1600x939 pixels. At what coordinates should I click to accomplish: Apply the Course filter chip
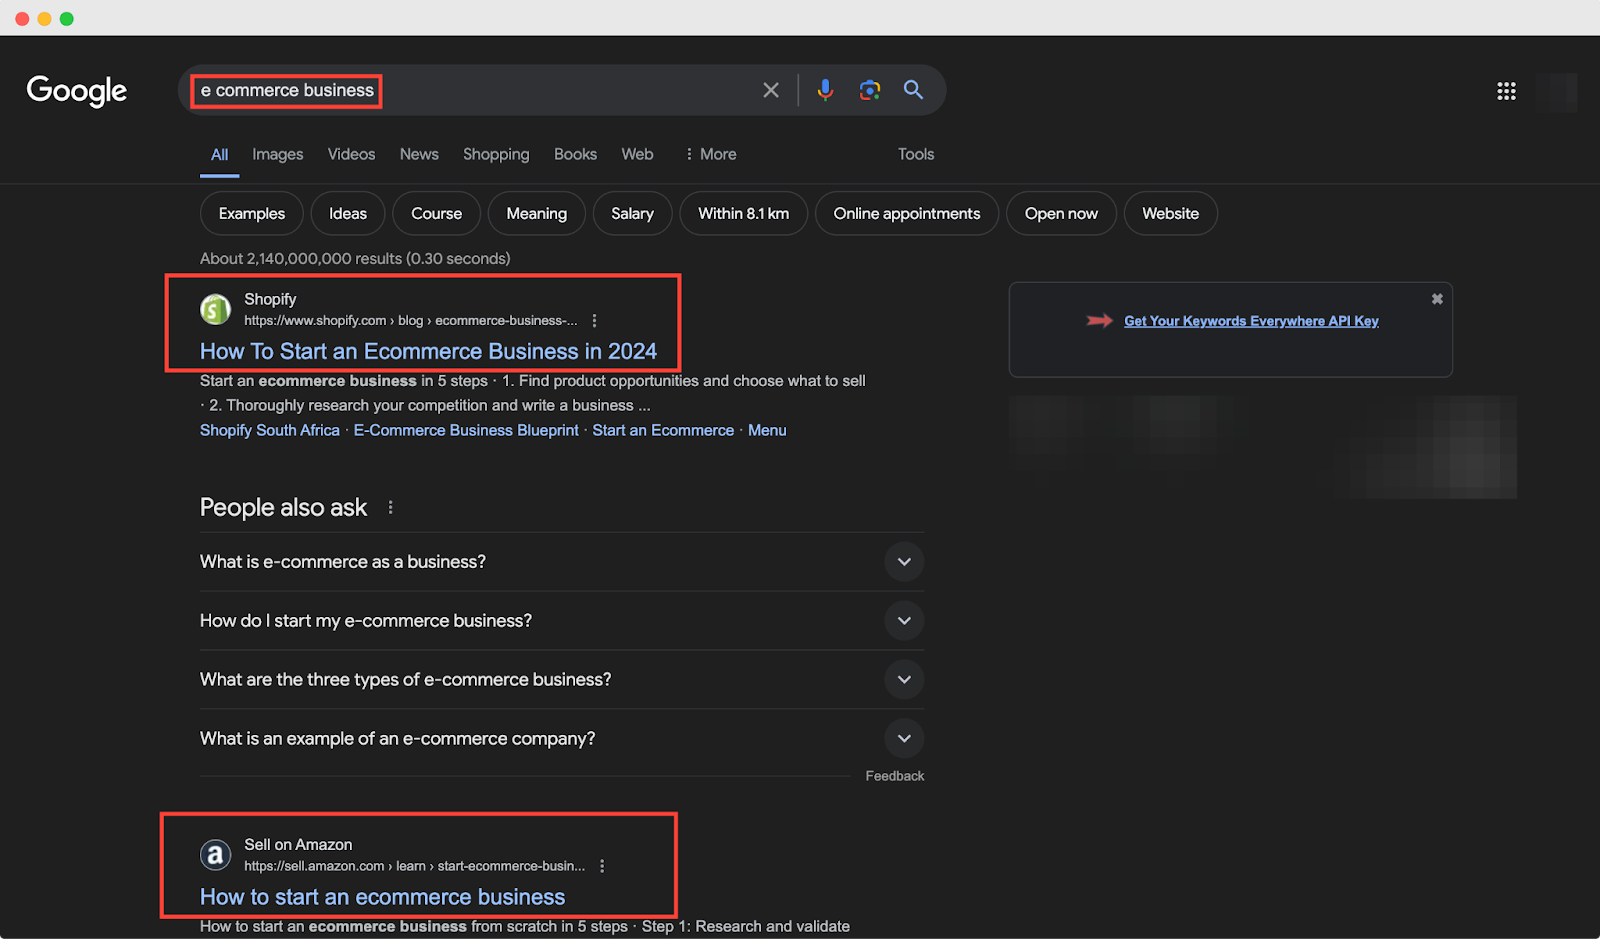[437, 214]
